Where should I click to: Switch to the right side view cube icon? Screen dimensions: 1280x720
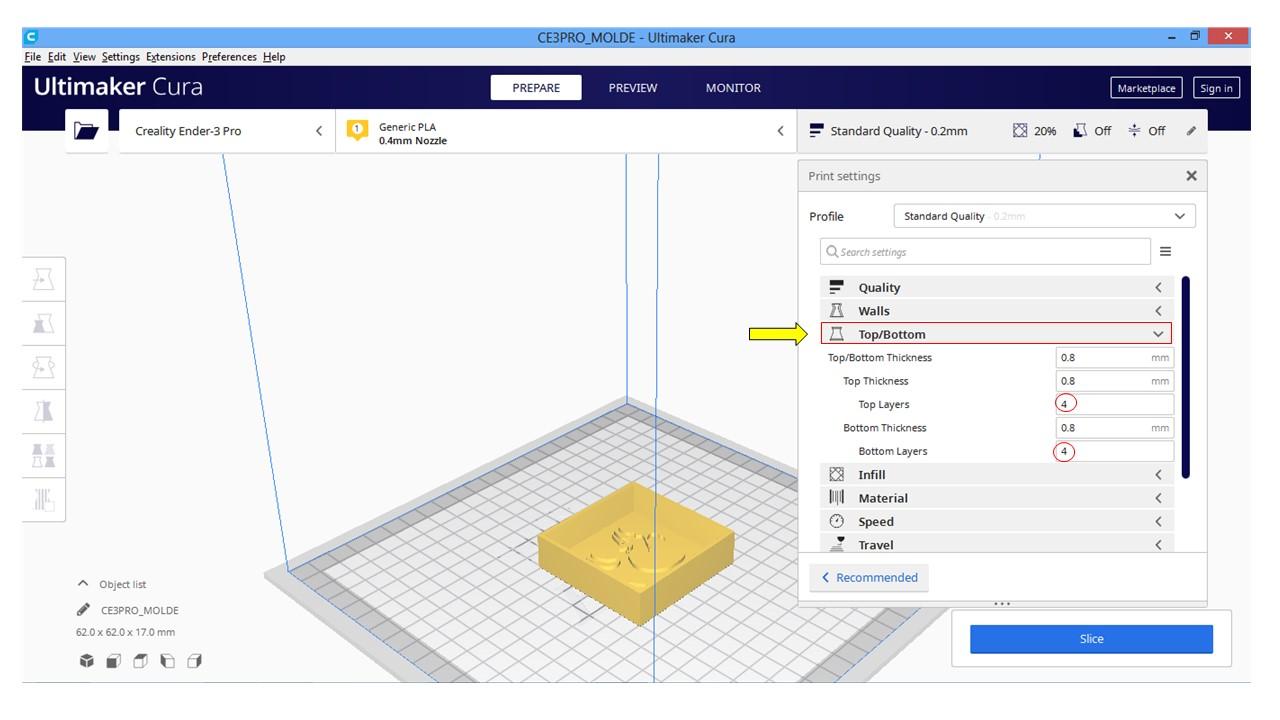(194, 661)
